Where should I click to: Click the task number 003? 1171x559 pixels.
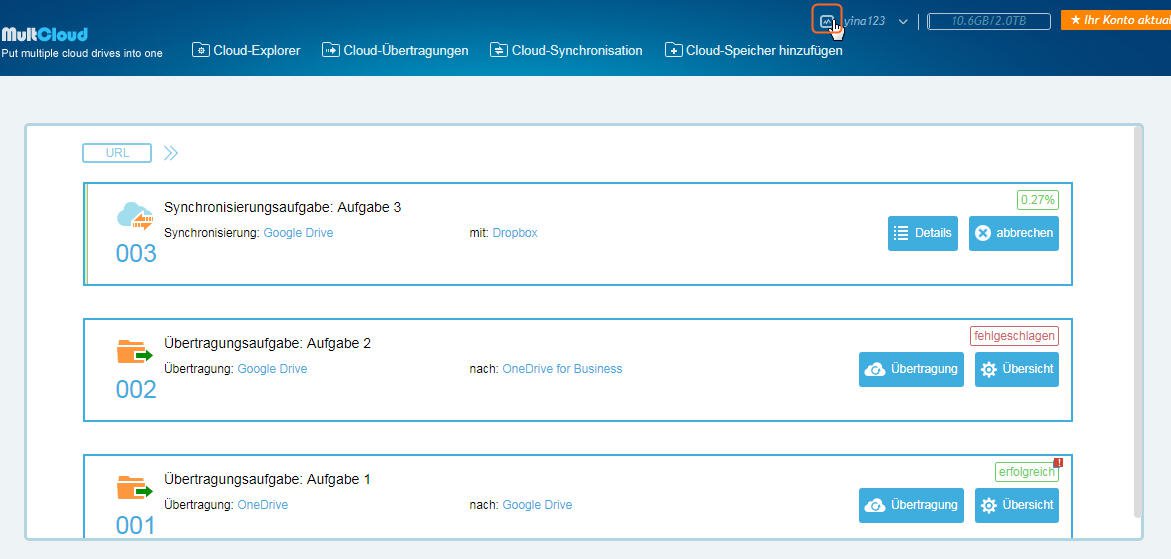pyautogui.click(x=136, y=254)
